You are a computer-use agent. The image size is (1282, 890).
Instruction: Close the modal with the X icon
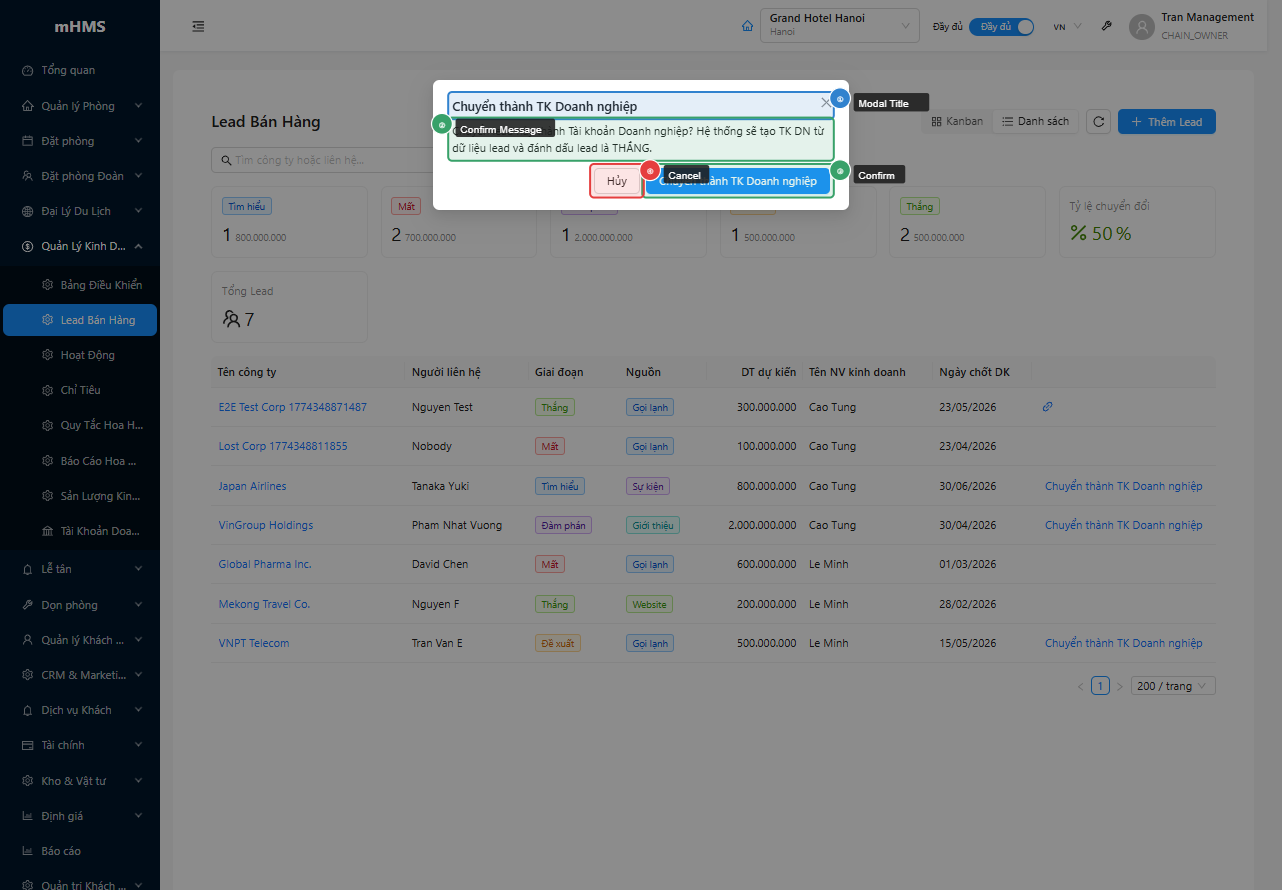[x=826, y=102]
